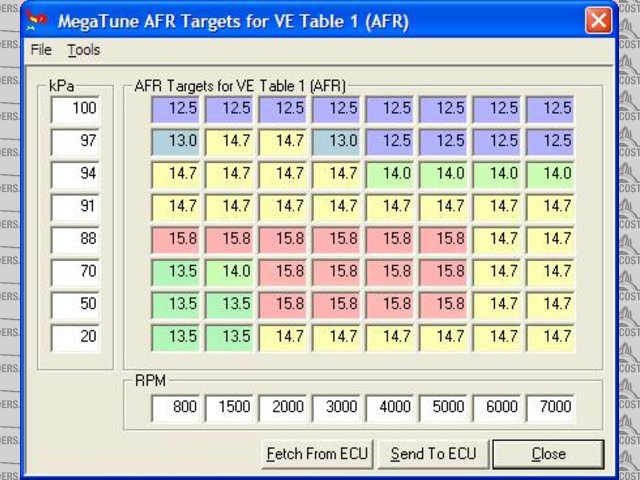Image resolution: width=640 pixels, height=480 pixels.
Task: Click the RPM field showing 800
Action: coord(176,408)
